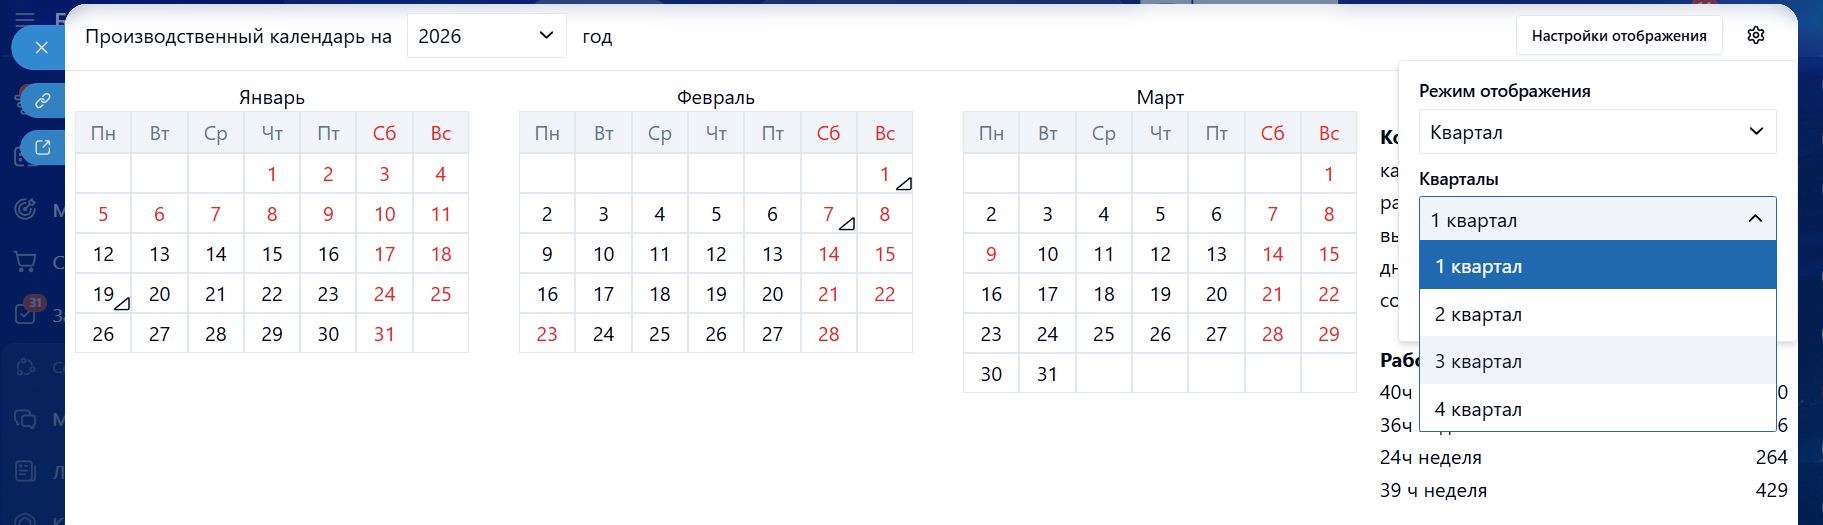Screen dimensions: 1823x525
Task: Click the 'Январь' month title
Action: pyautogui.click(x=272, y=97)
